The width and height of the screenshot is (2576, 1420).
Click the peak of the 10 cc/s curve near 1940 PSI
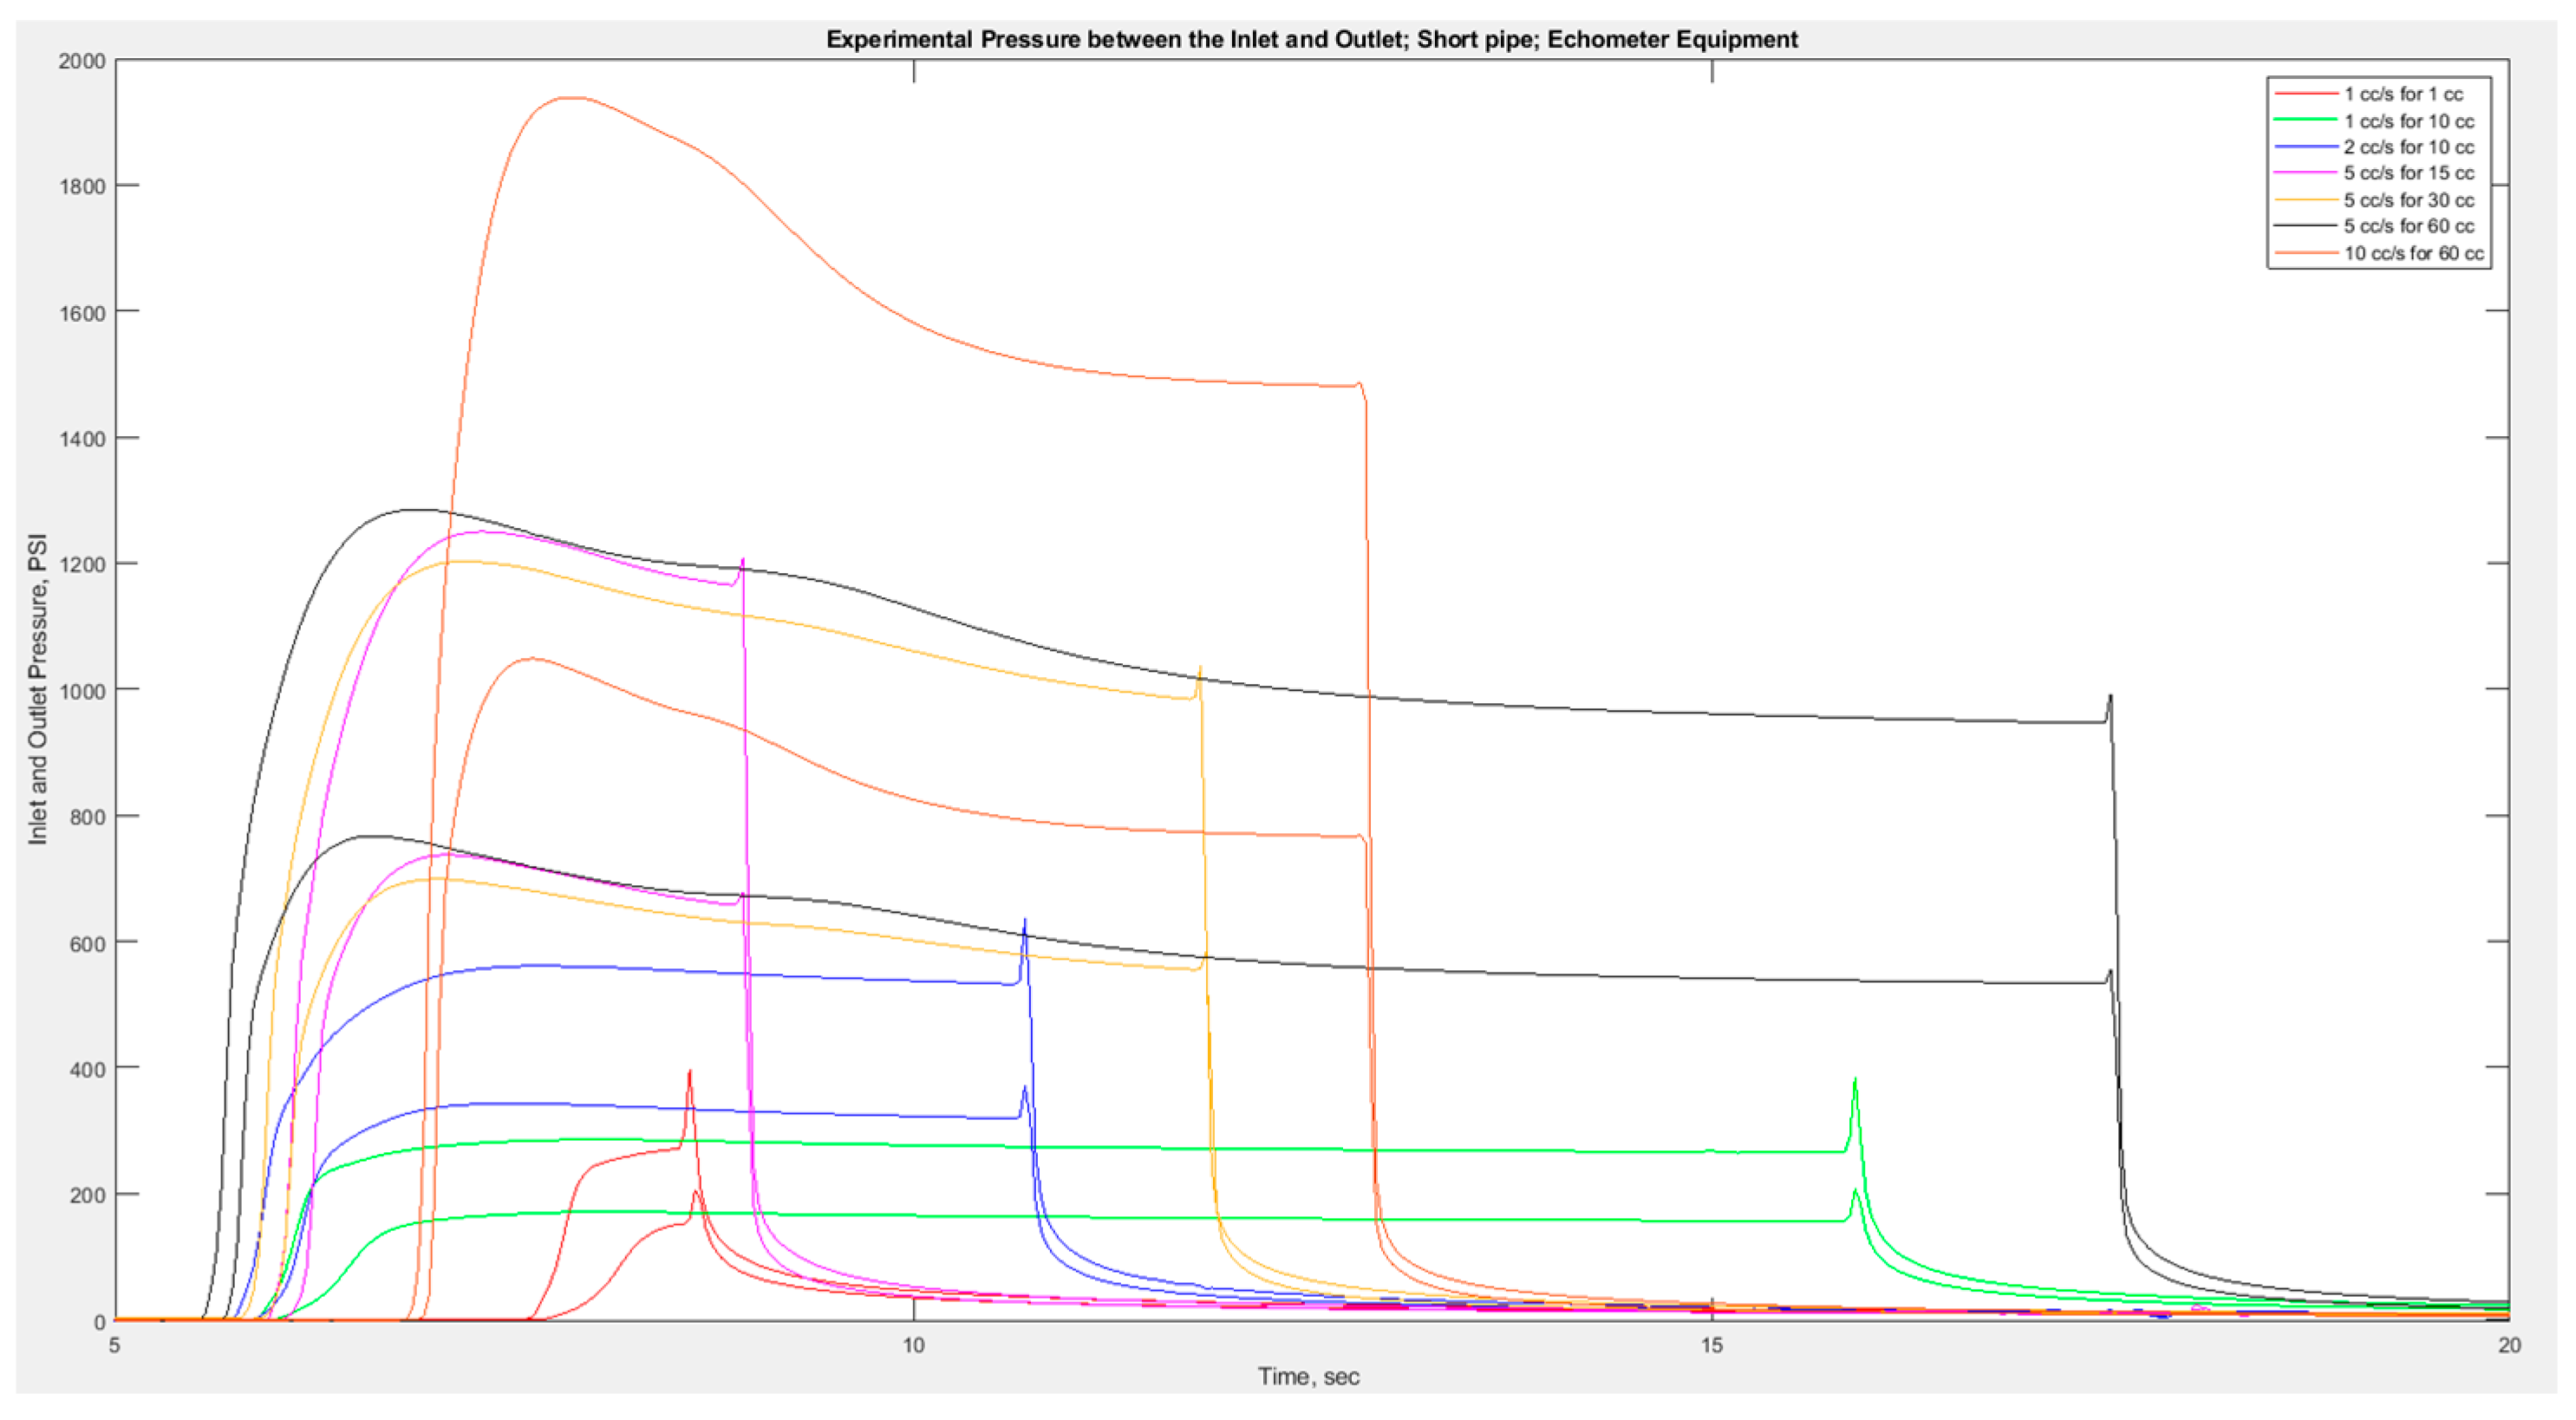pyautogui.click(x=572, y=98)
